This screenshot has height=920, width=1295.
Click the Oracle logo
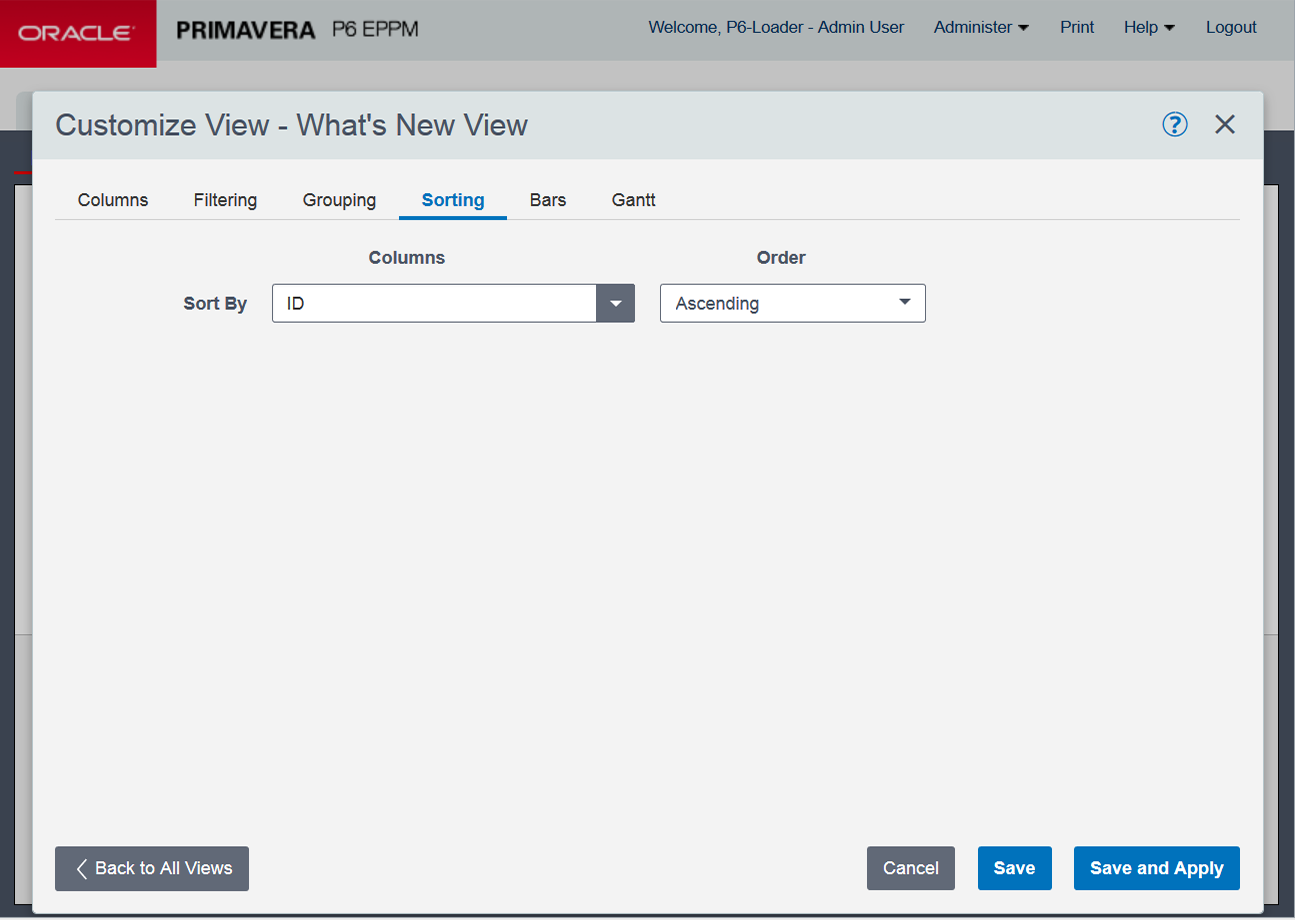(78, 33)
